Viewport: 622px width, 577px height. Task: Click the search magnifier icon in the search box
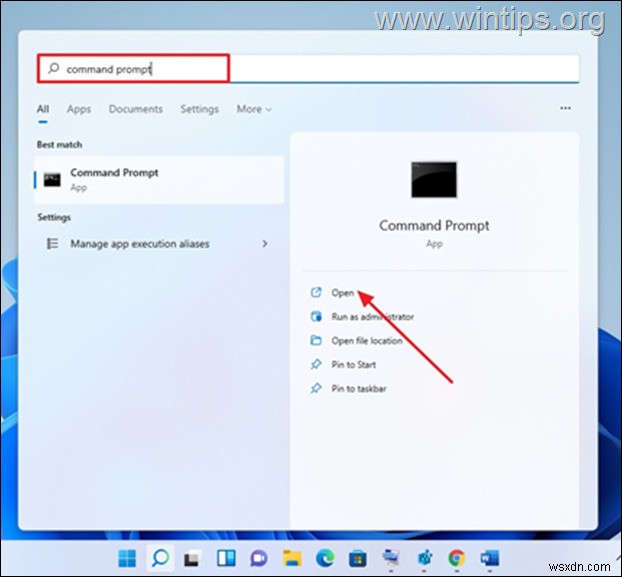53,69
